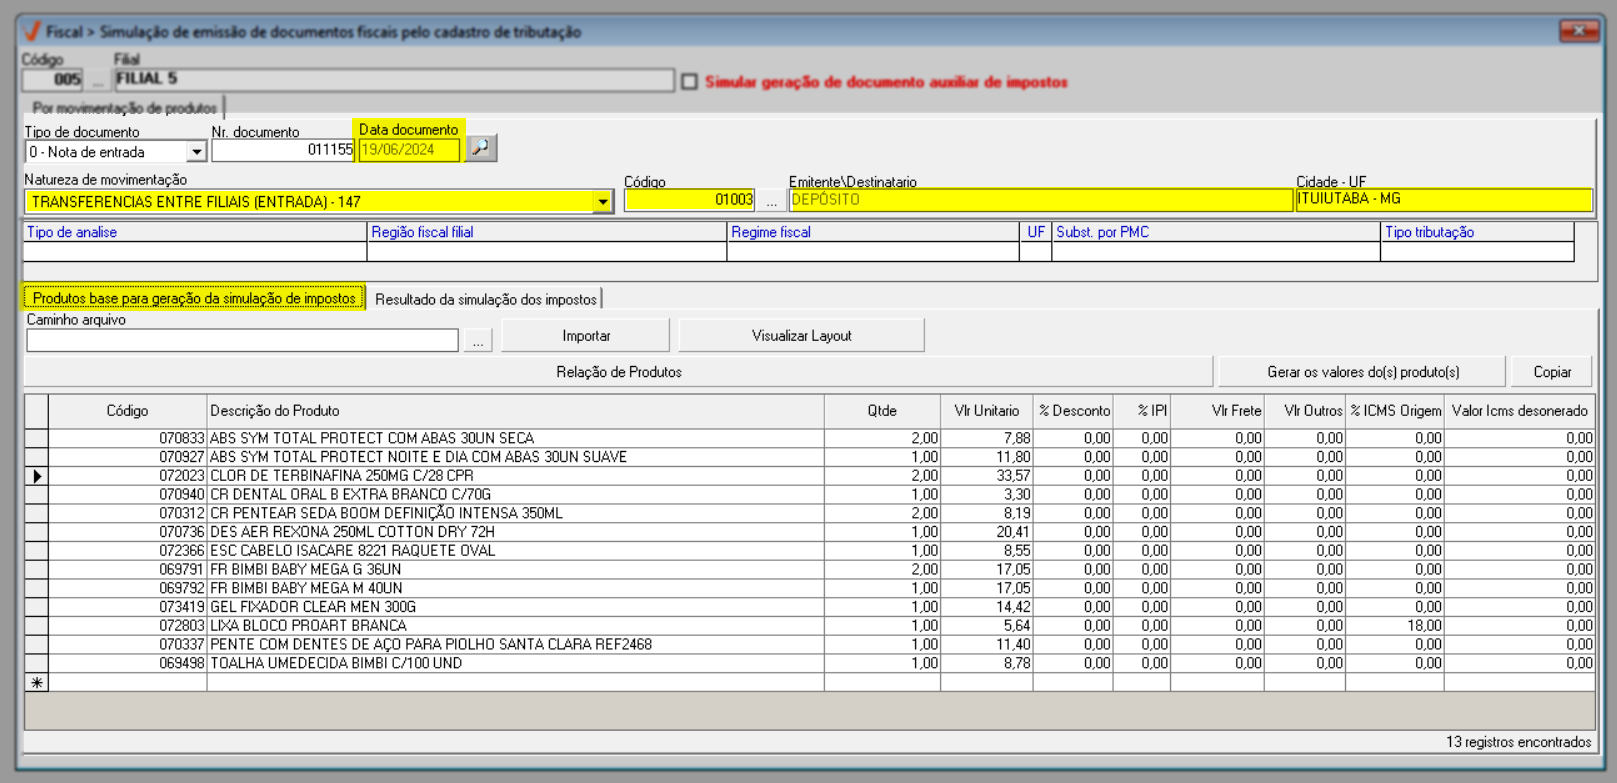Image resolution: width=1617 pixels, height=783 pixels.
Task: Select the Por movimentação de produtos tab
Action: tap(124, 108)
